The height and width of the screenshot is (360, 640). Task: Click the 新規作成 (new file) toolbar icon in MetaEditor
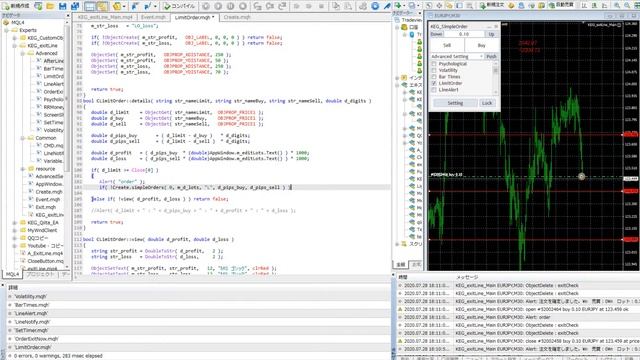coord(16,6)
